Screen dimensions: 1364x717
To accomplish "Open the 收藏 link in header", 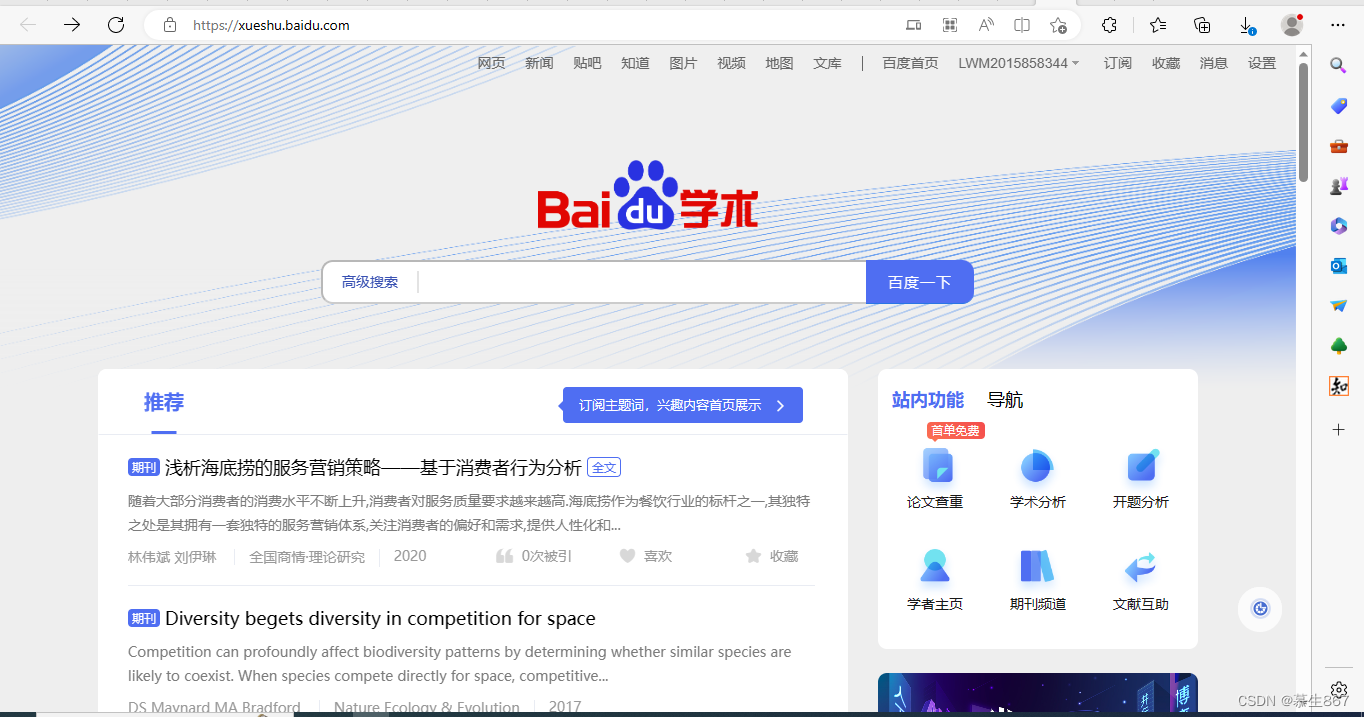I will [x=1166, y=63].
